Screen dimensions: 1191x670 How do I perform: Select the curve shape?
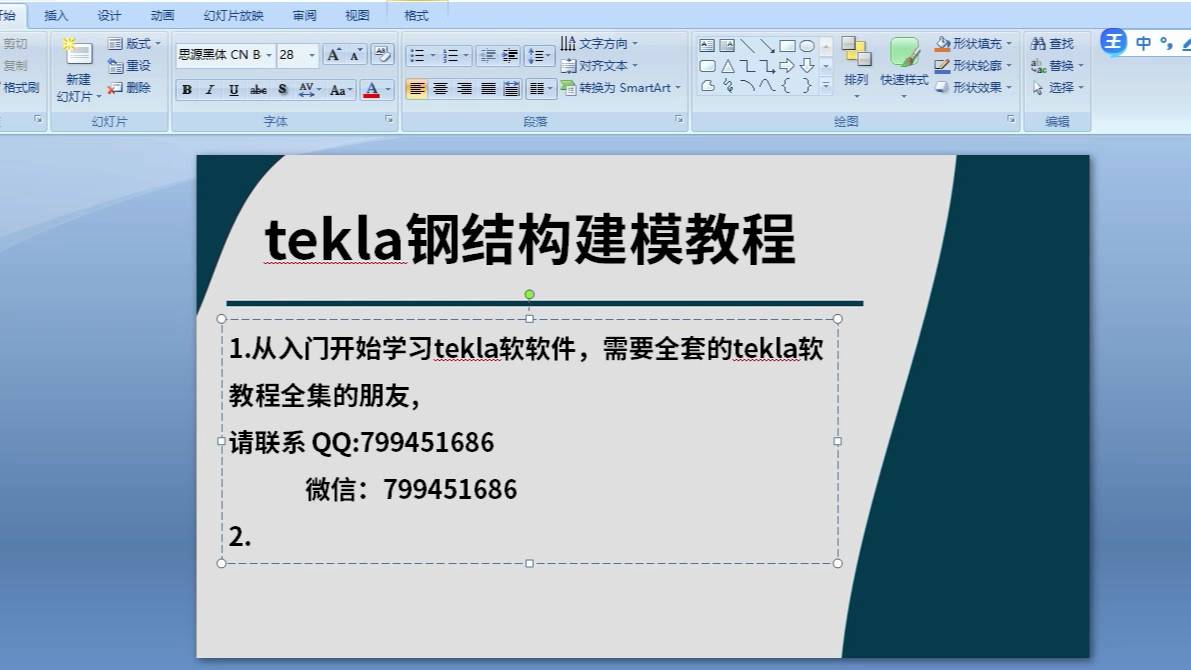point(767,86)
